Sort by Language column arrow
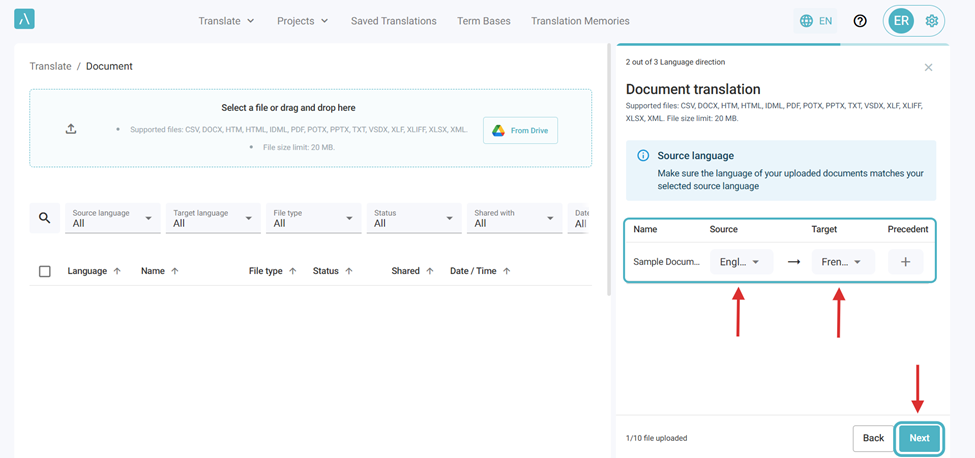The width and height of the screenshot is (975, 458). click(x=117, y=271)
